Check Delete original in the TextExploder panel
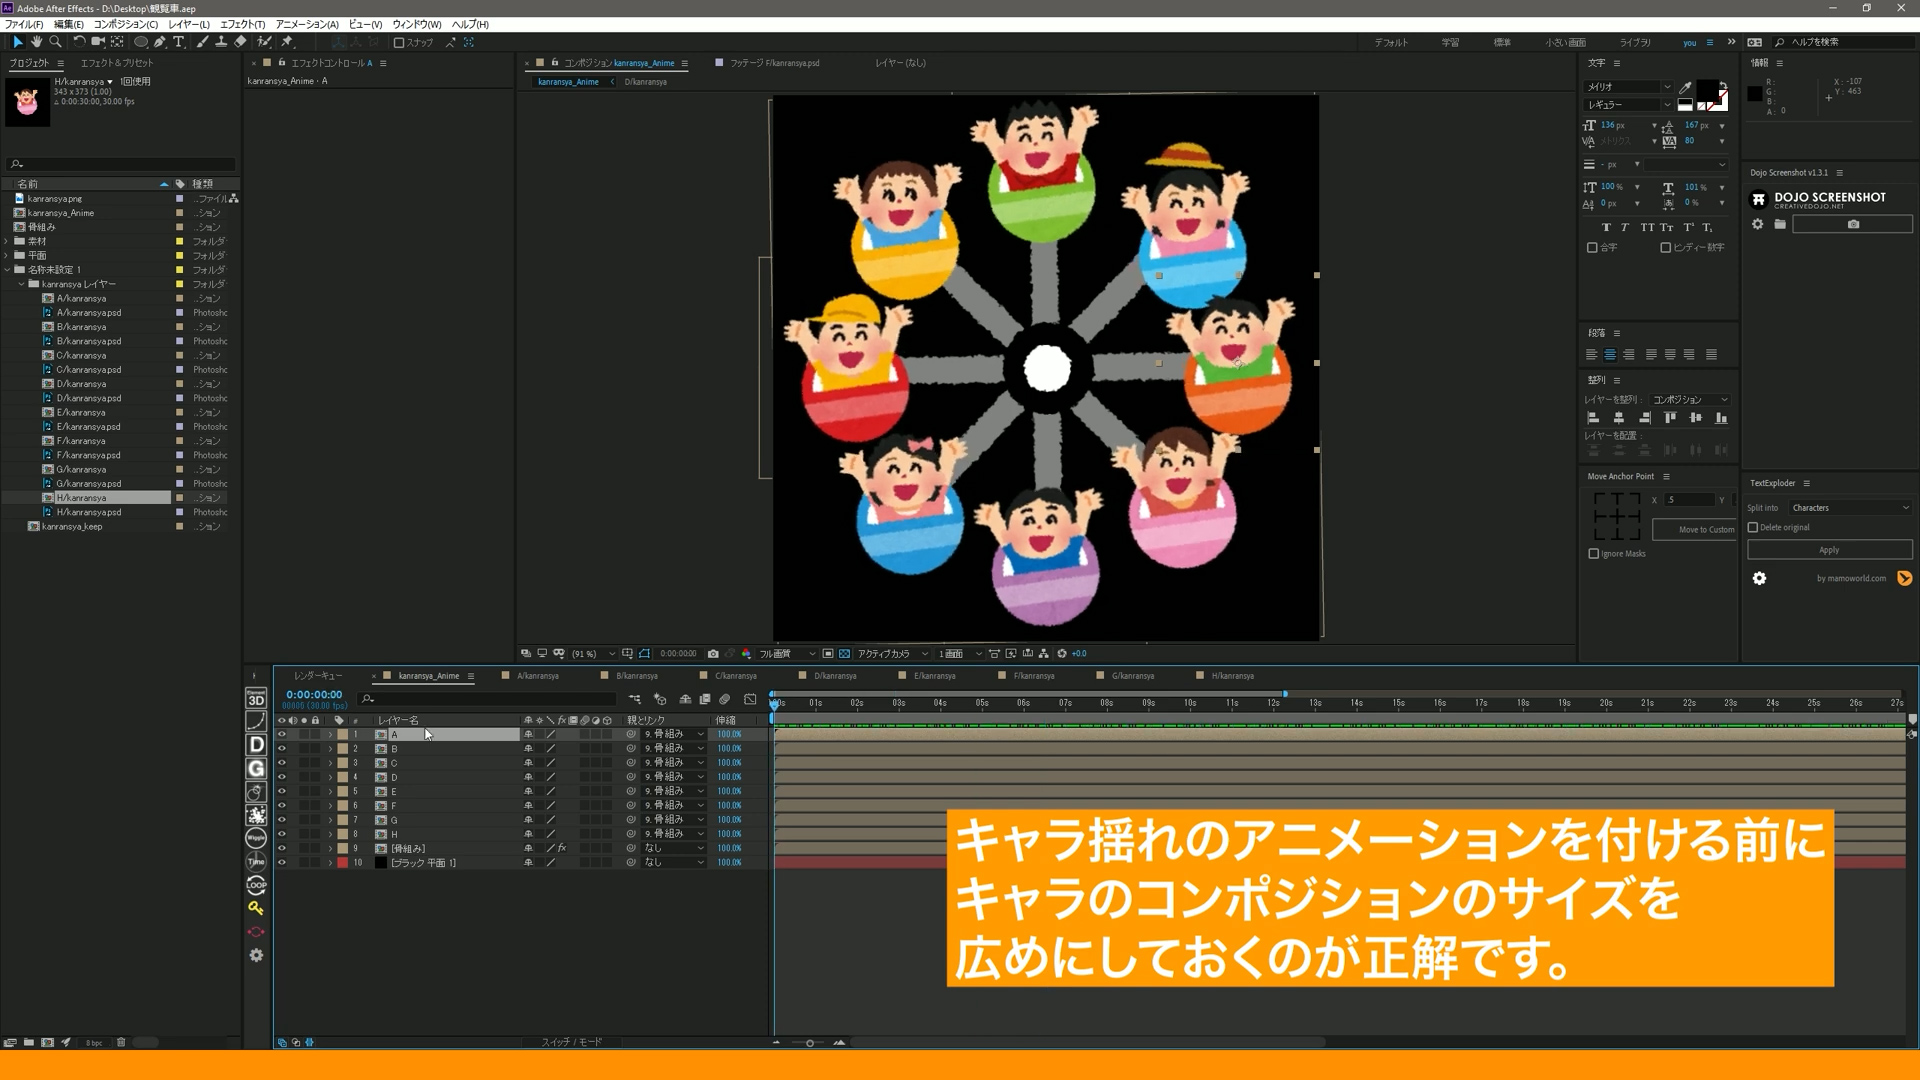 point(1751,527)
